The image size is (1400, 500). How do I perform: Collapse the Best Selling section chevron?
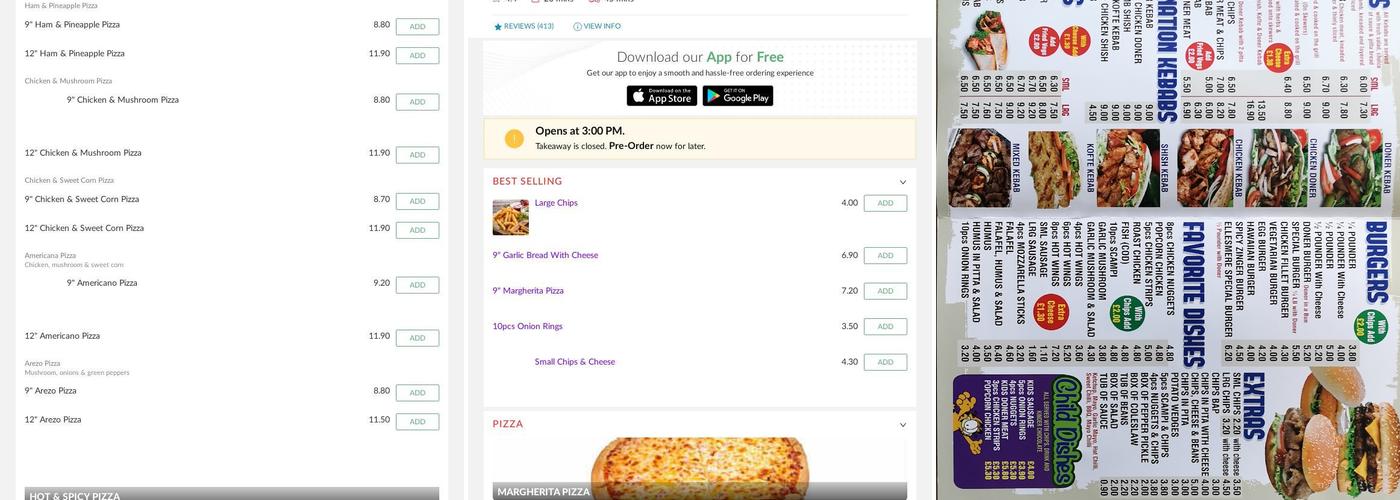(x=903, y=182)
